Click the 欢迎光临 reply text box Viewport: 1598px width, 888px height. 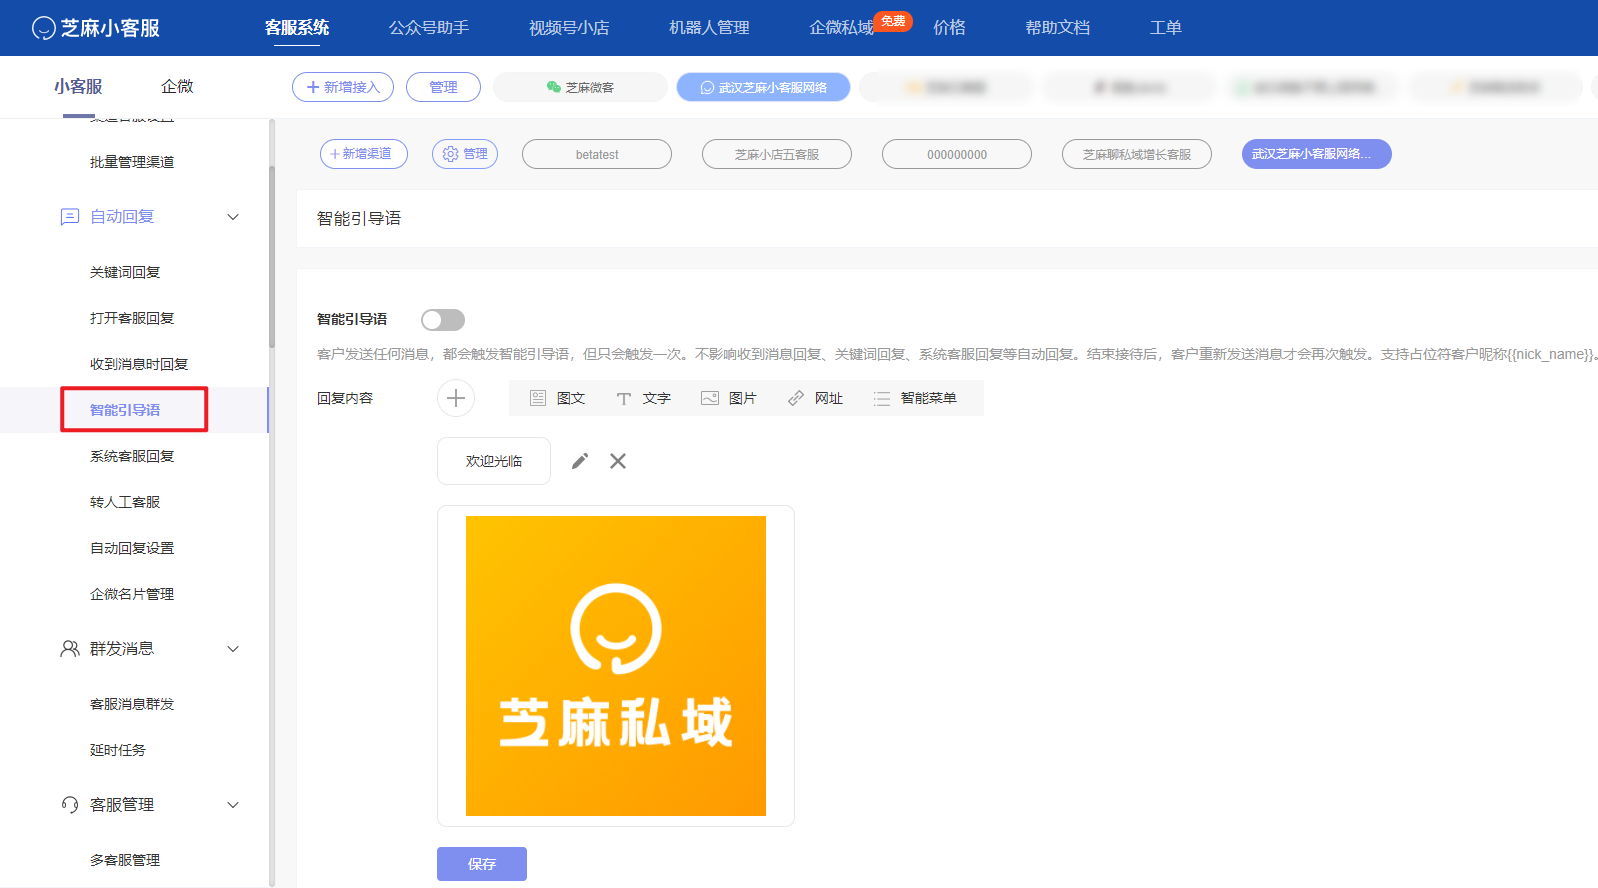(x=494, y=461)
